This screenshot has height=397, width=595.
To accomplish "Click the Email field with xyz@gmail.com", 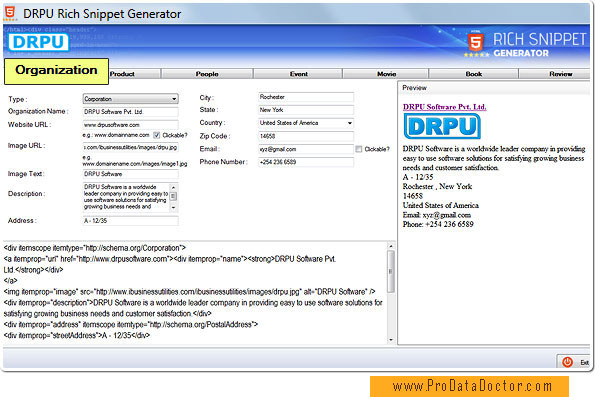I will (306, 149).
